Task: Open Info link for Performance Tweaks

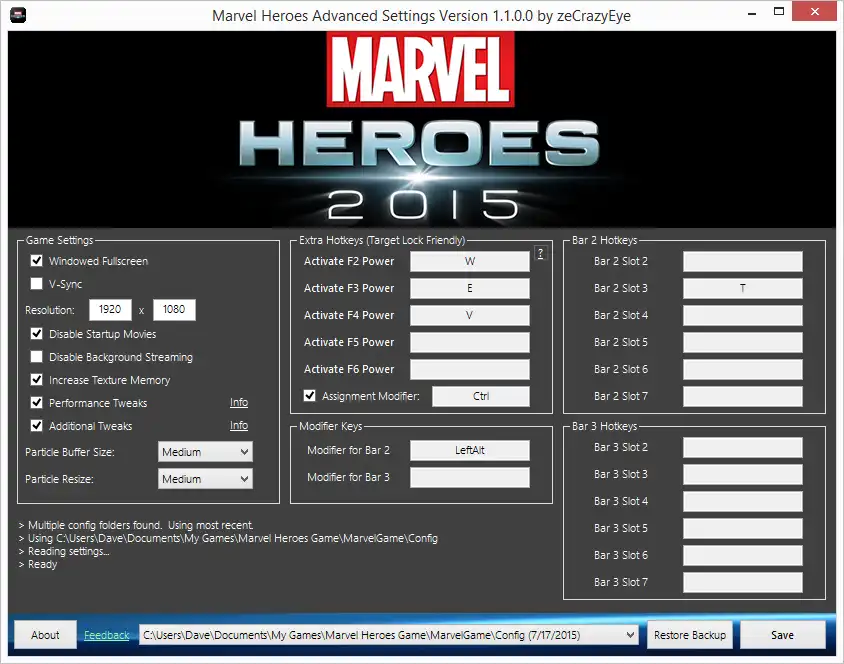Action: coord(239,402)
